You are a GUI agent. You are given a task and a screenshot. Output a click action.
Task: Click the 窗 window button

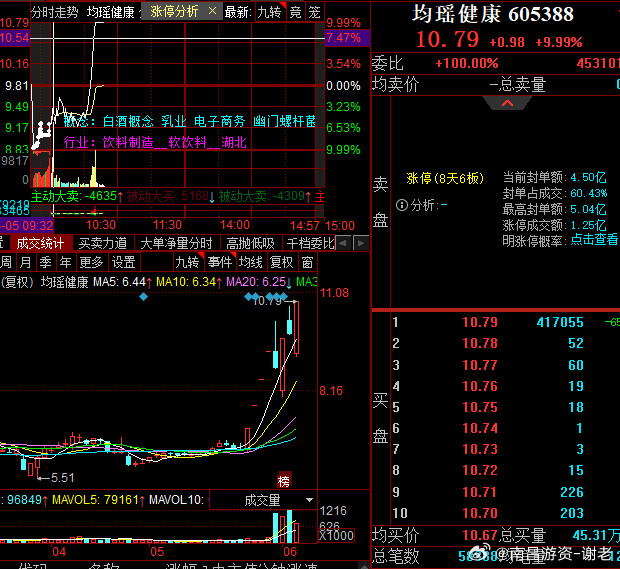click(308, 262)
